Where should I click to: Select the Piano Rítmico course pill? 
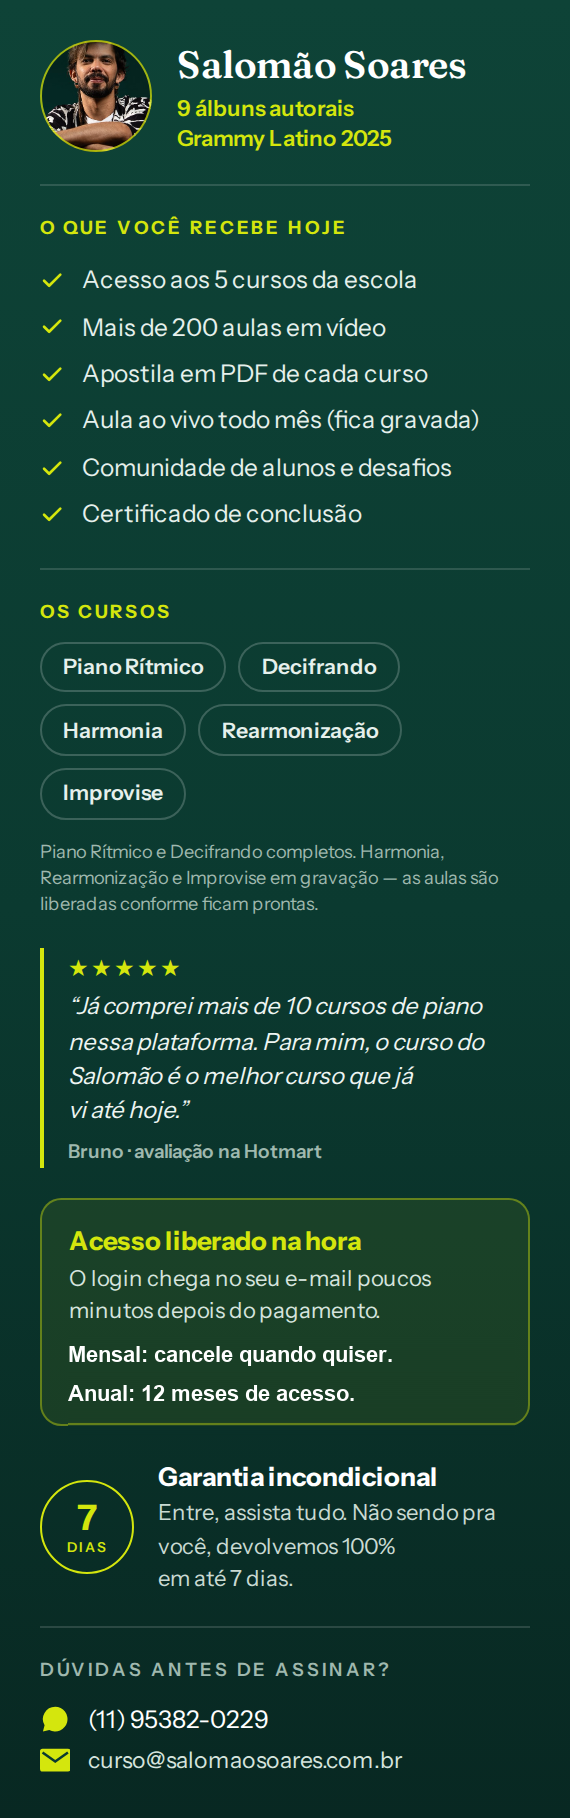[x=133, y=667]
